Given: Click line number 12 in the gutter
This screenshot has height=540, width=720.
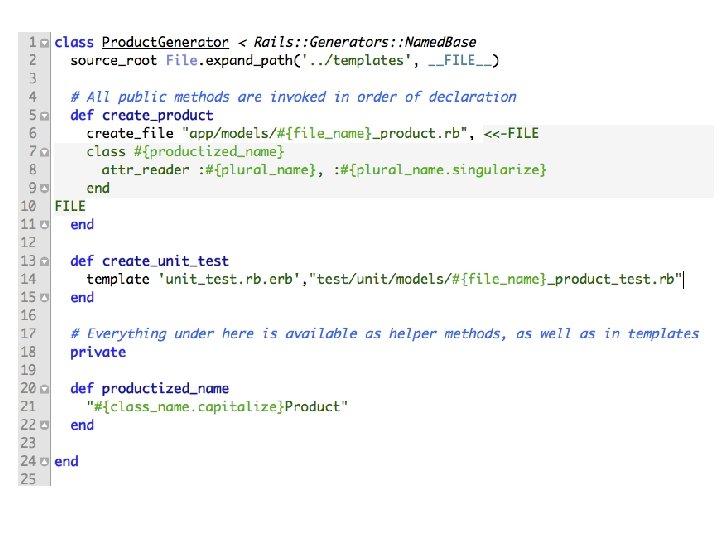Looking at the screenshot, I should coord(28,242).
